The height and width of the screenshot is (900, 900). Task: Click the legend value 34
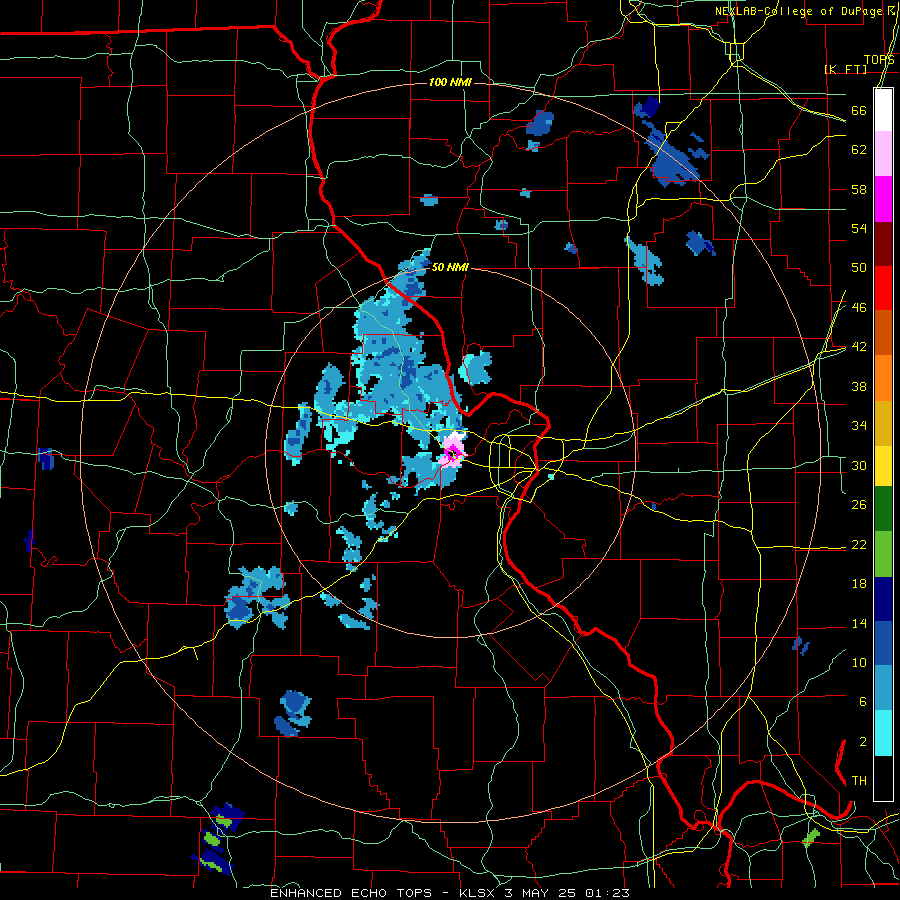859,426
